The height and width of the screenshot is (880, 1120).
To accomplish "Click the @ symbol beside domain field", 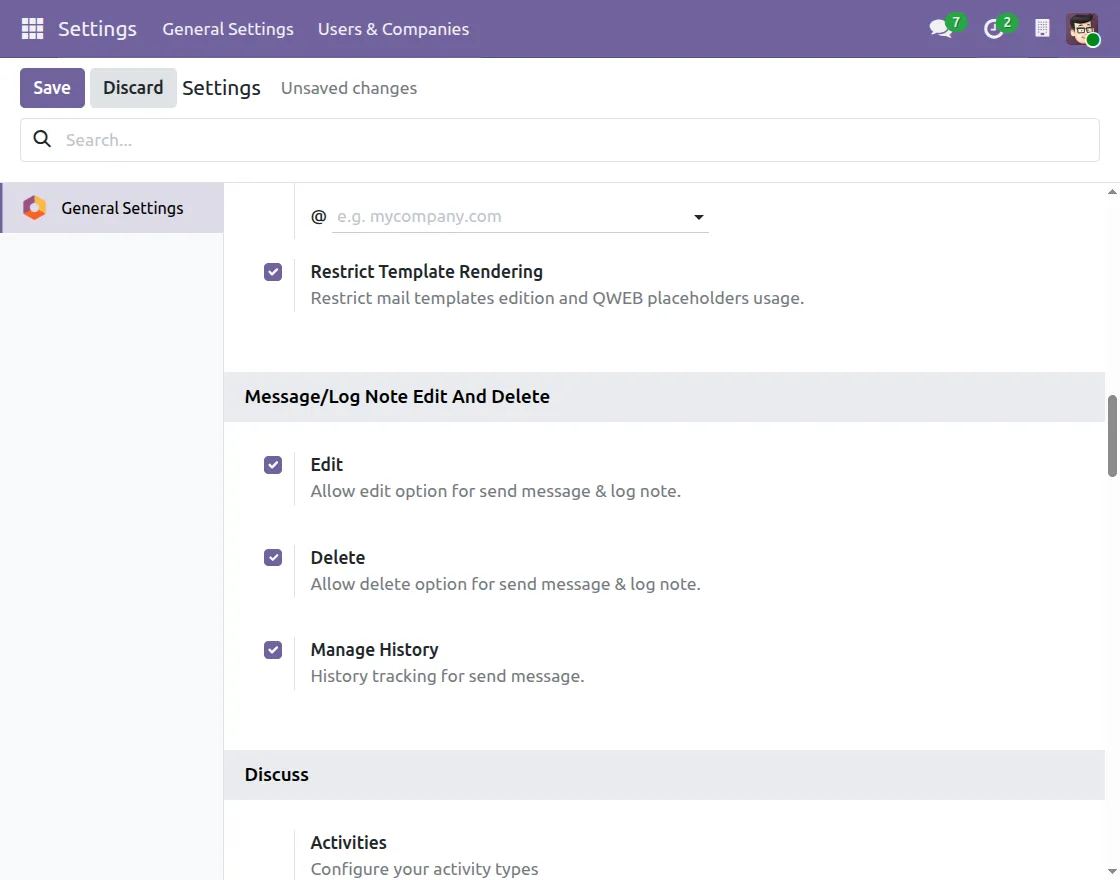I will pos(318,216).
